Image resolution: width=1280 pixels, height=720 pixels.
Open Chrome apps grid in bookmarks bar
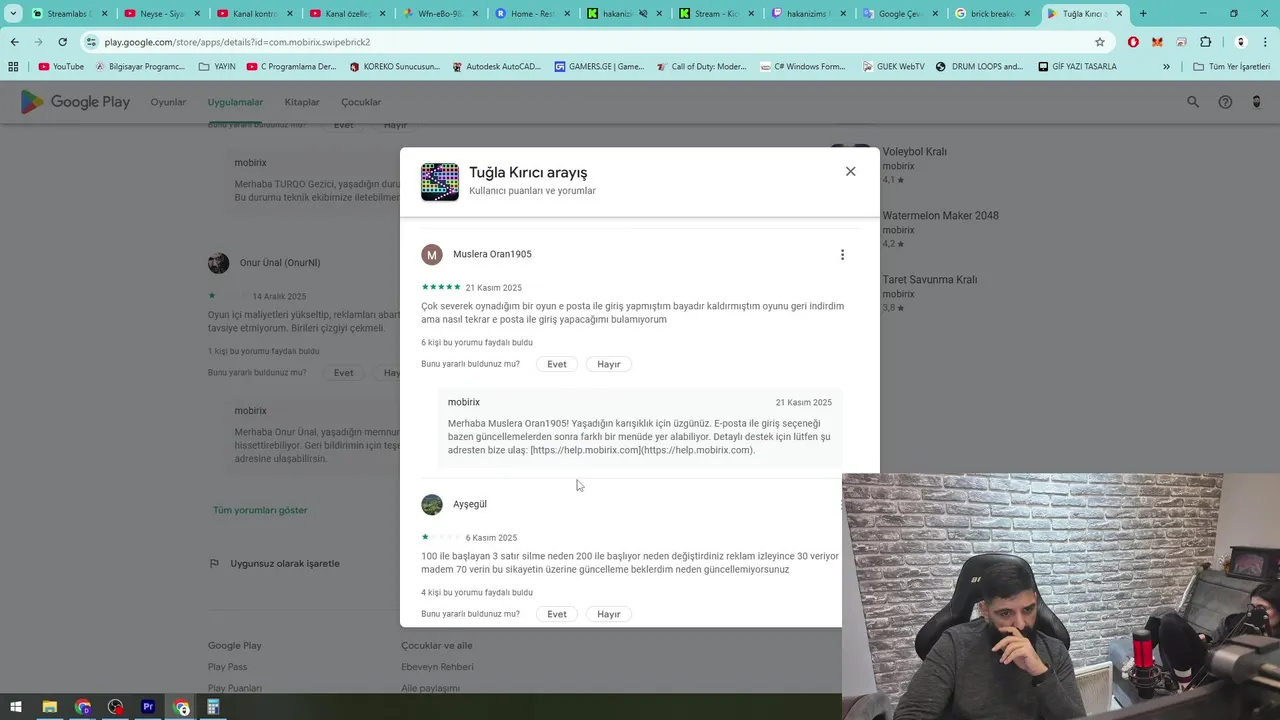(x=13, y=67)
